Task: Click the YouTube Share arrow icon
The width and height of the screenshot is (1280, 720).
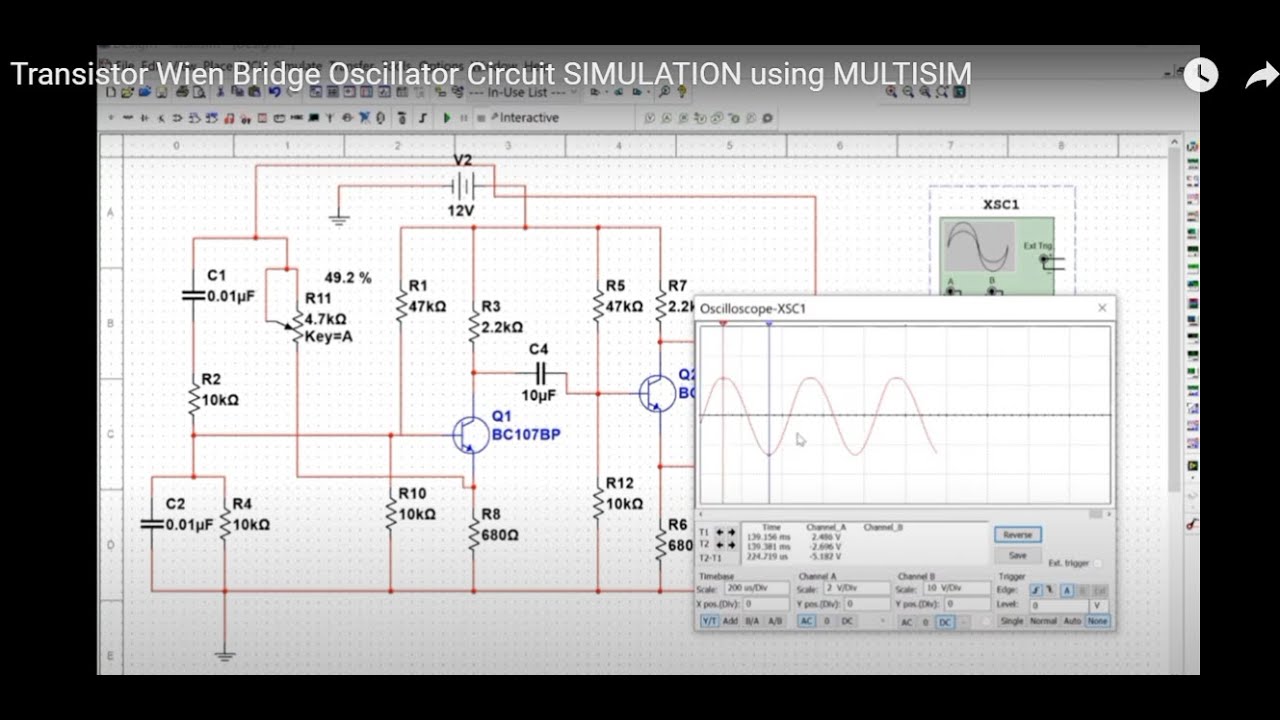Action: 1262,76
